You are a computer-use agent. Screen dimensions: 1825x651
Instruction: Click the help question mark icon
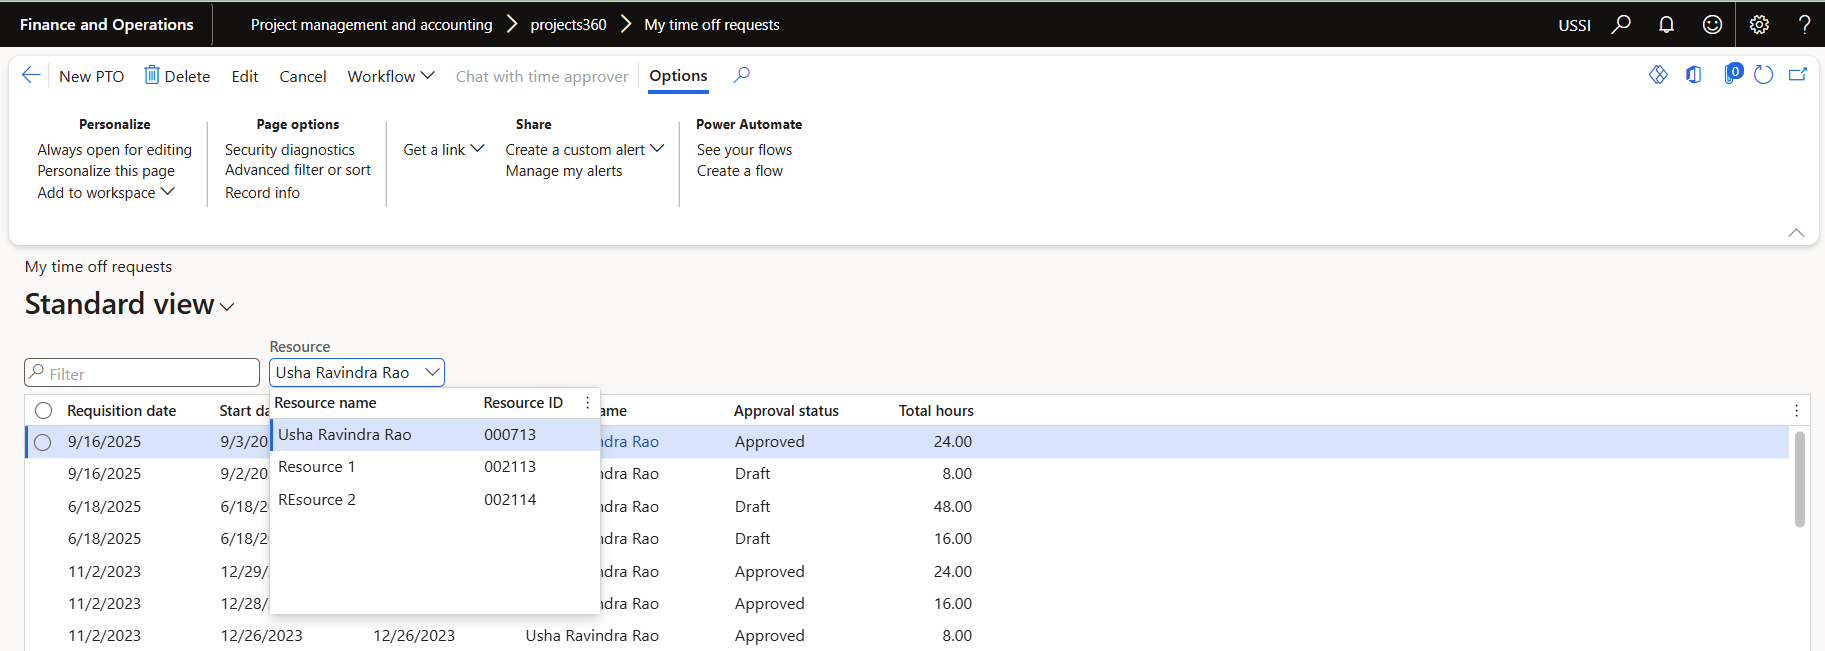tap(1804, 24)
